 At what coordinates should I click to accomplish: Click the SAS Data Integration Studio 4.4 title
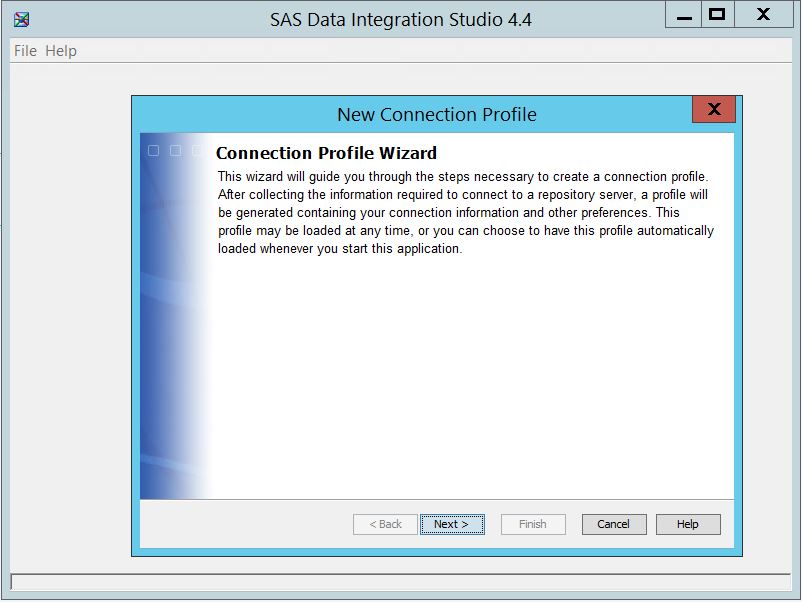point(401,20)
